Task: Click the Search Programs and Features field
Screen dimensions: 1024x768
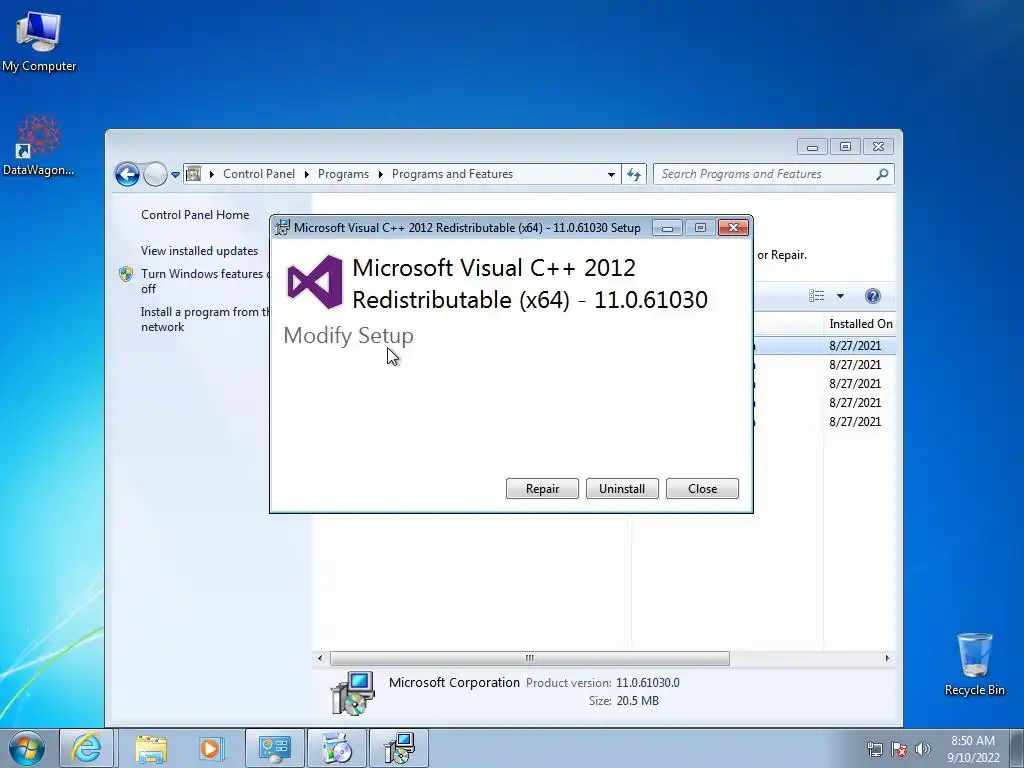Action: (773, 174)
